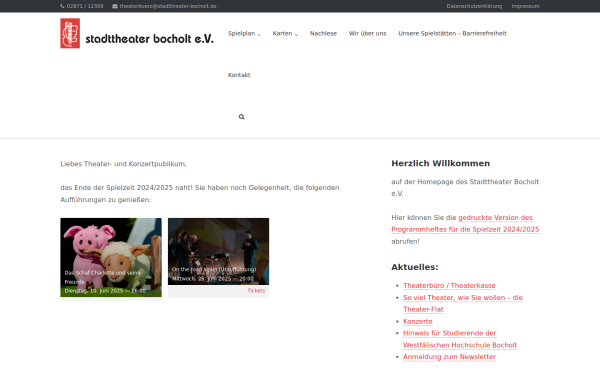Viewport: 600px width, 375px height.
Task: Click the phone icon in top bar
Action: tap(62, 6)
